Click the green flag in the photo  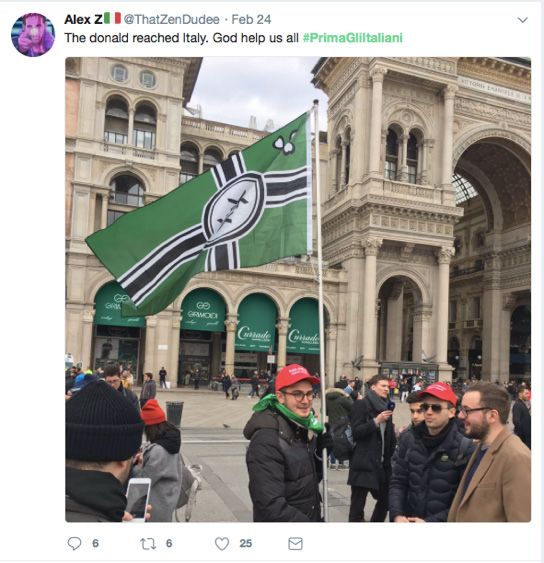(201, 212)
